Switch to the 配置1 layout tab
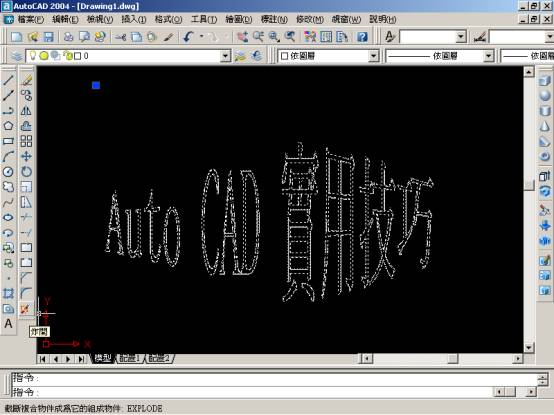 pos(130,358)
